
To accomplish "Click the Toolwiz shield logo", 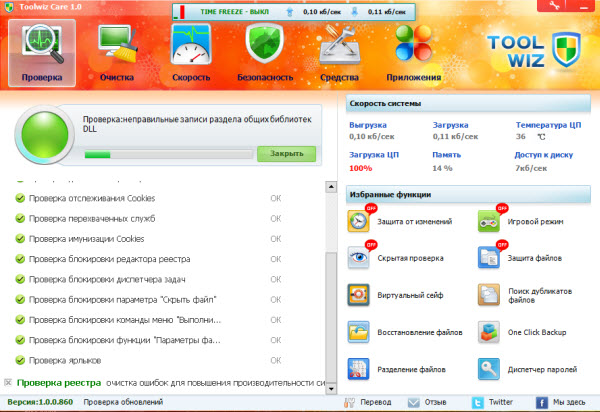I will click(x=567, y=49).
